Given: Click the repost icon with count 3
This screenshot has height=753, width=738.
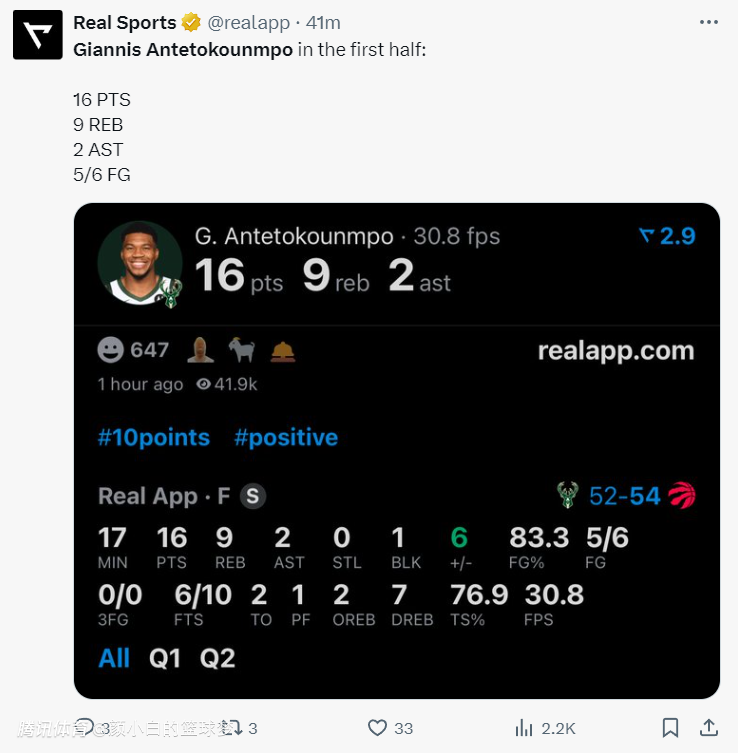Looking at the screenshot, I should [230, 728].
